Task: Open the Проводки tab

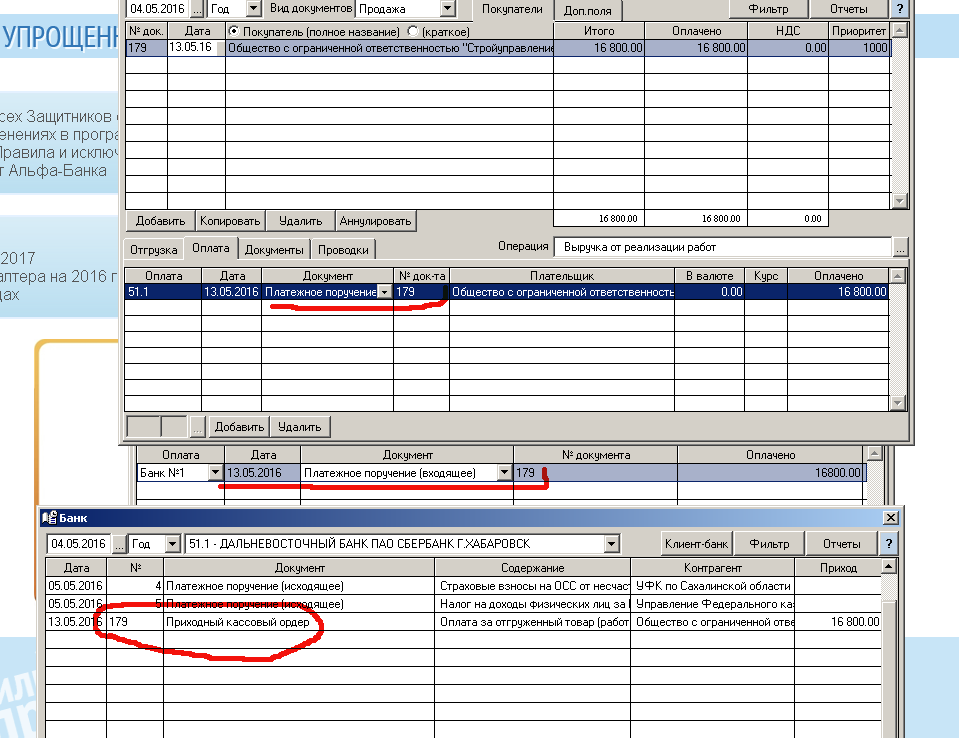Action: [343, 249]
